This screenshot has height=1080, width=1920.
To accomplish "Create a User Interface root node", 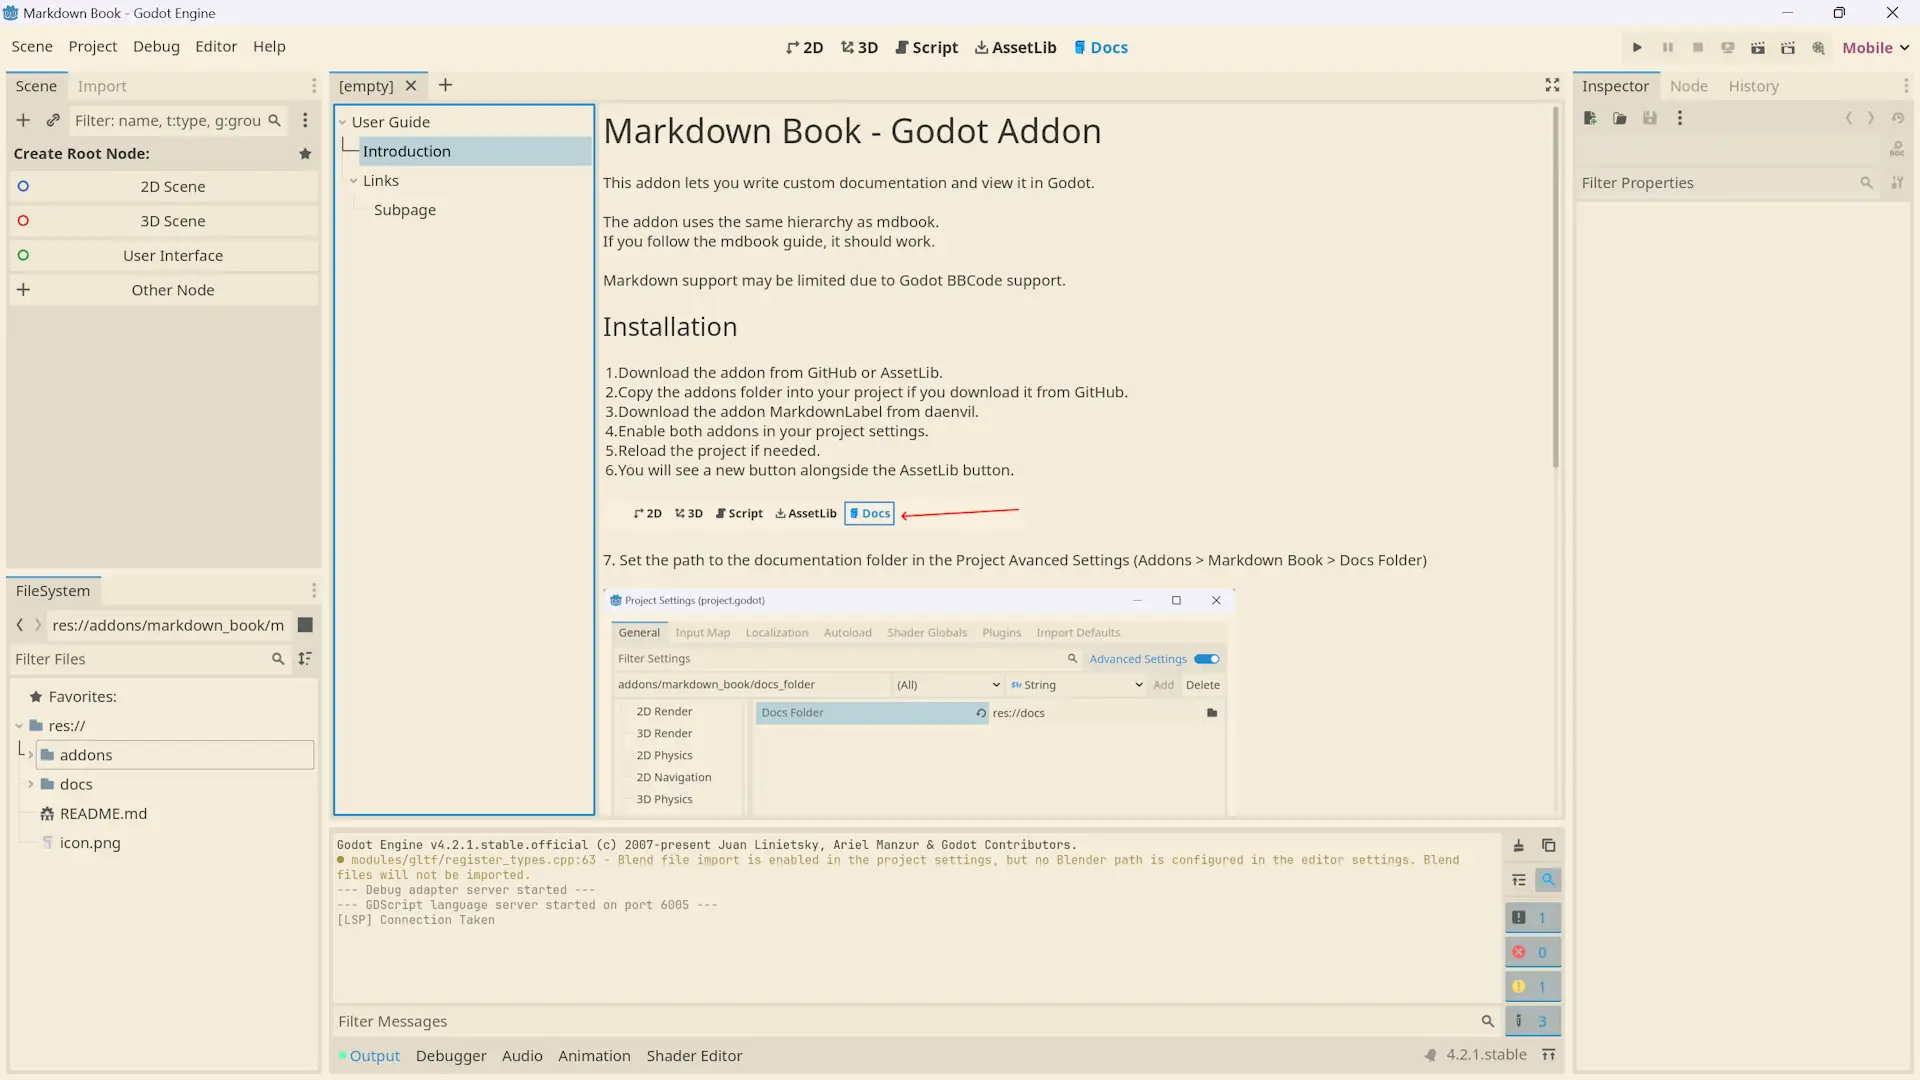I will pos(164,256).
